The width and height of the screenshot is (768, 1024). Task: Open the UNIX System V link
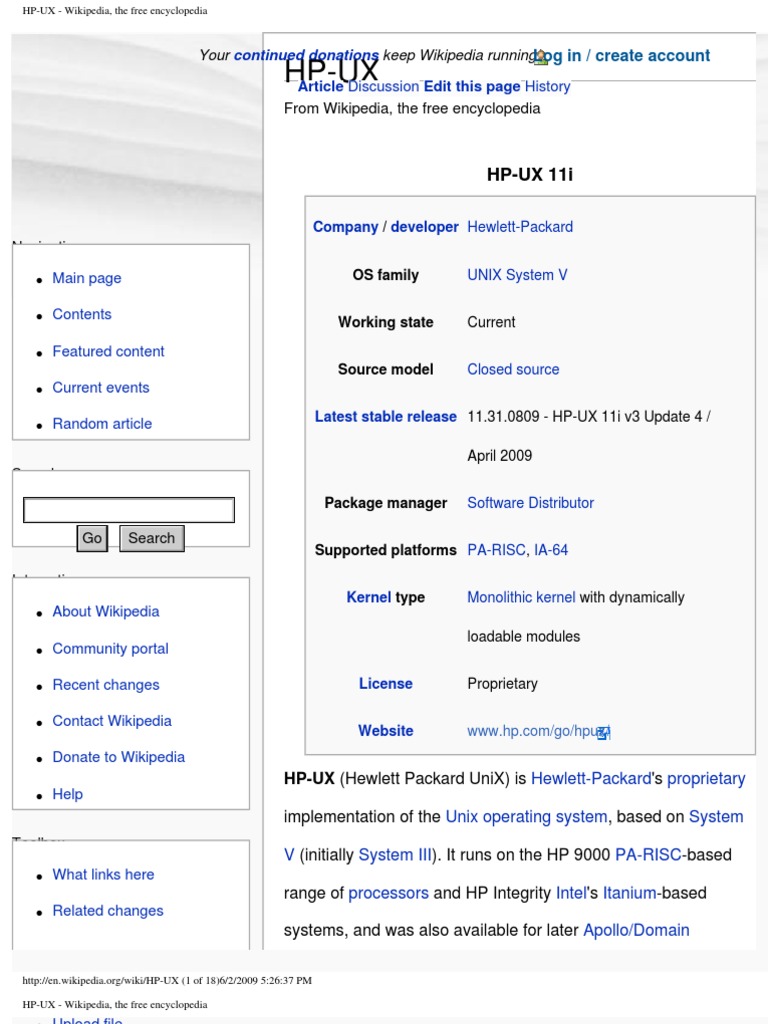[517, 275]
